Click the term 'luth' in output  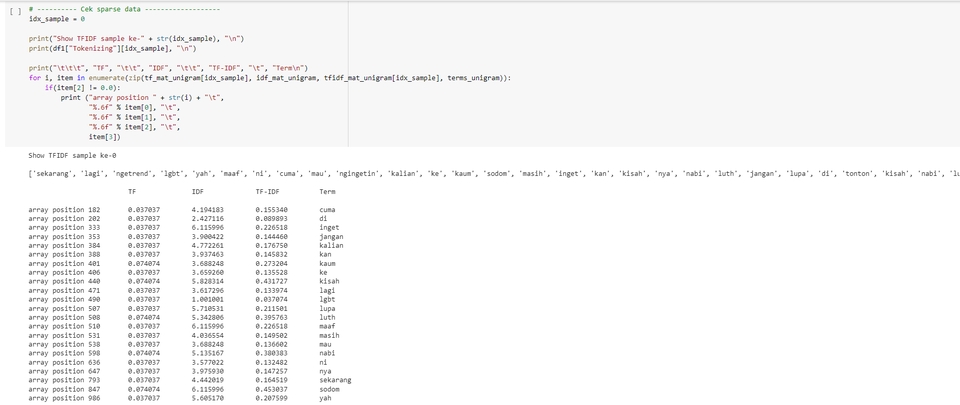tap(328, 318)
